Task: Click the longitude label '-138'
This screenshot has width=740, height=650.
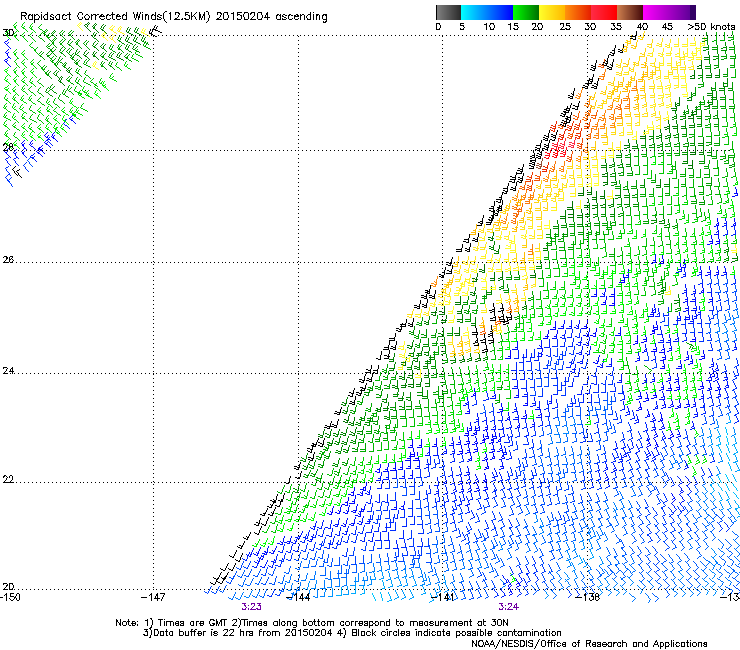Action: (x=588, y=597)
